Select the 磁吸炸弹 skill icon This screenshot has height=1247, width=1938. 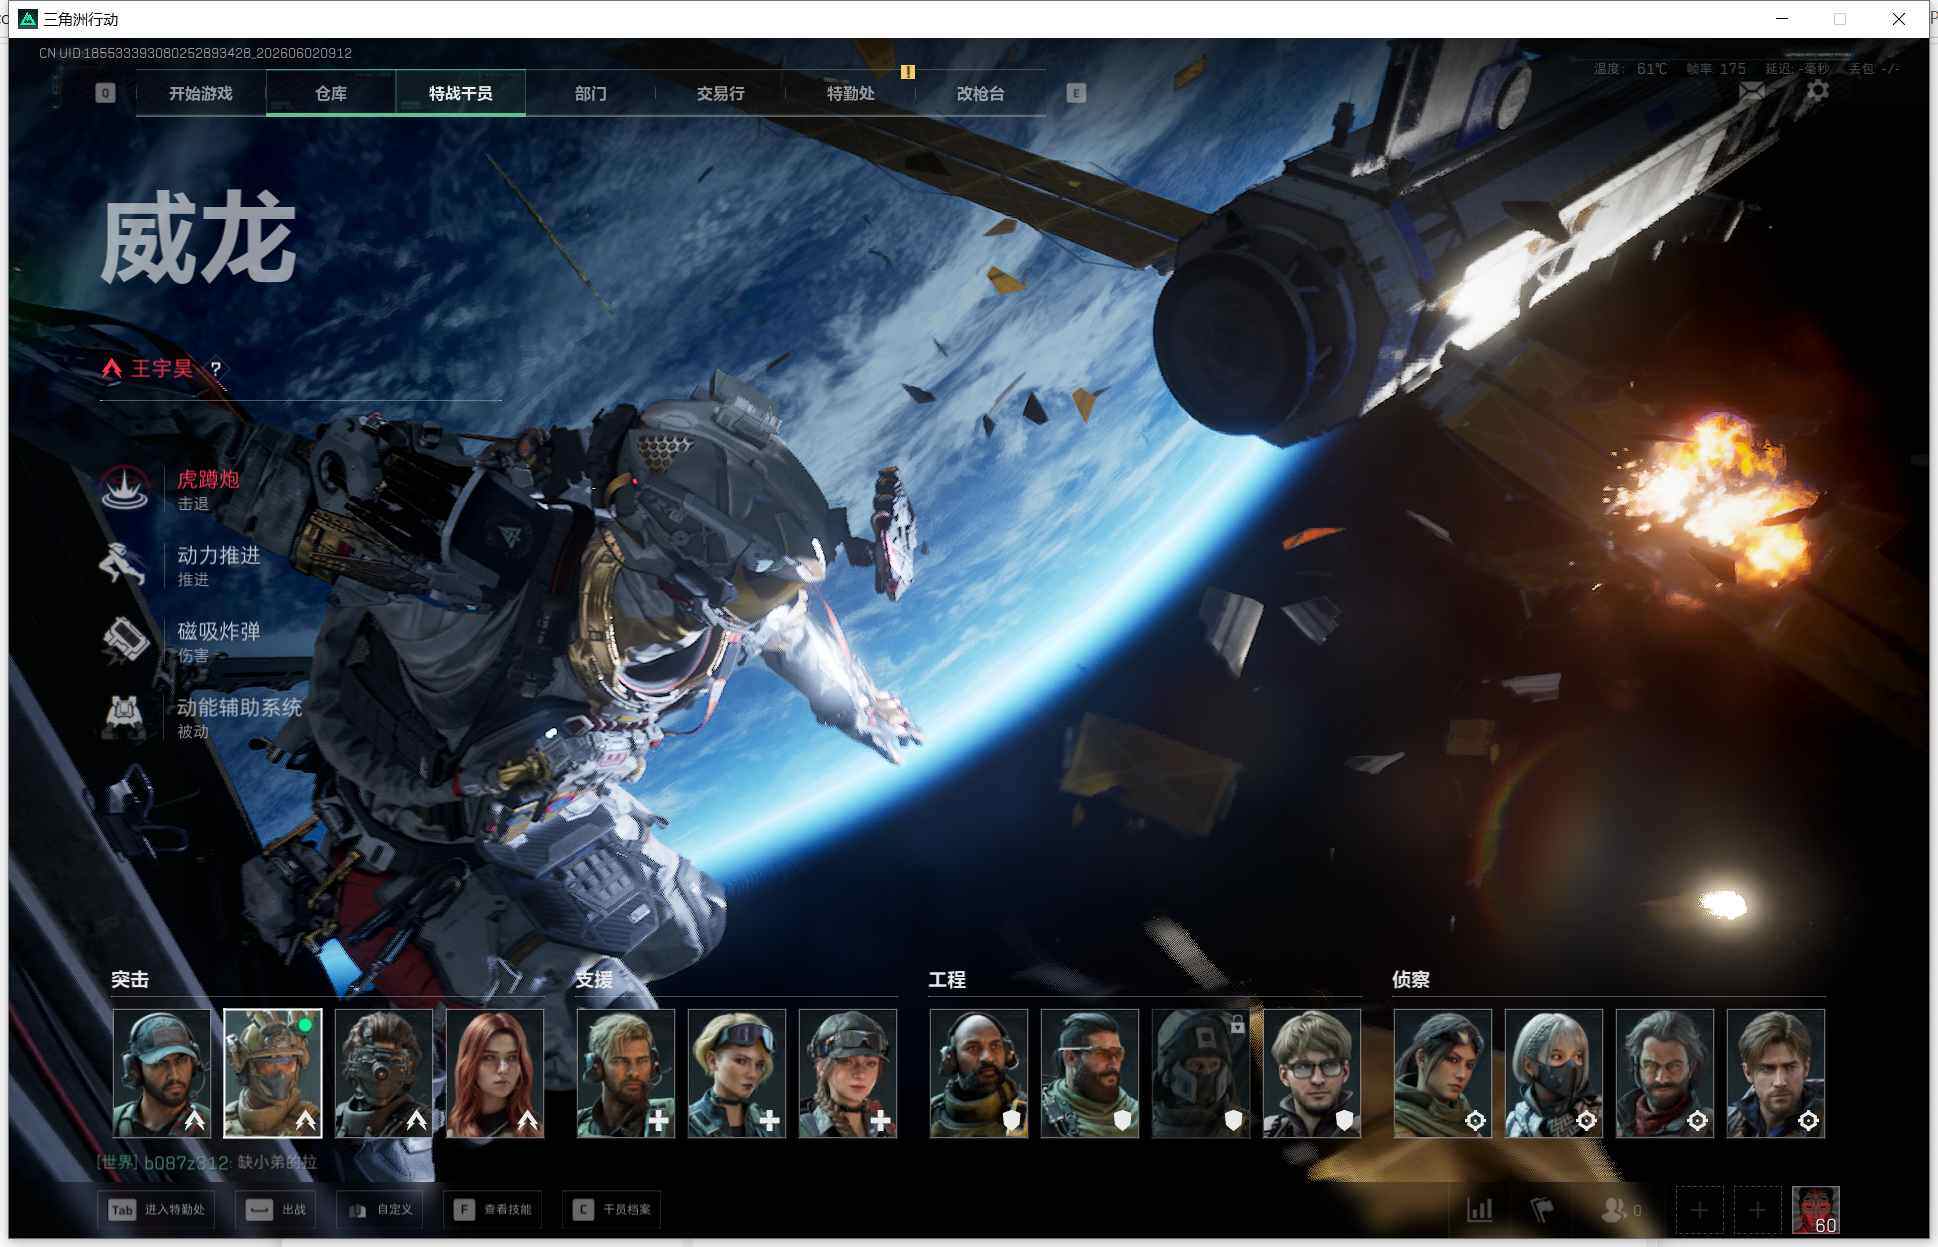(x=124, y=640)
